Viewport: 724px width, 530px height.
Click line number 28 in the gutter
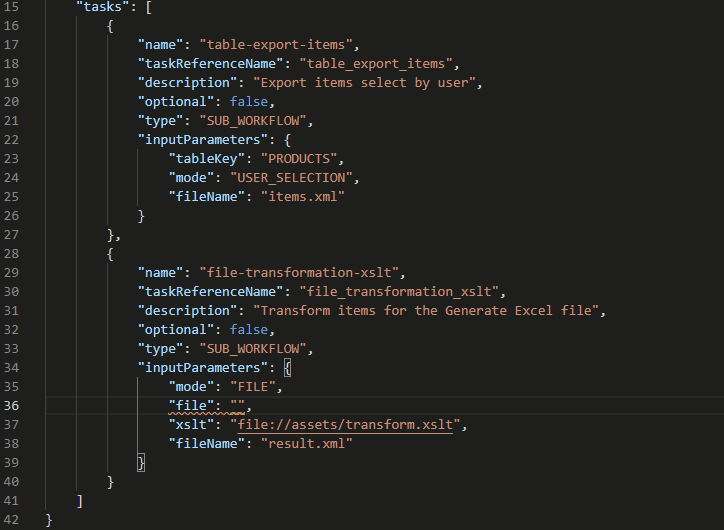coord(11,253)
